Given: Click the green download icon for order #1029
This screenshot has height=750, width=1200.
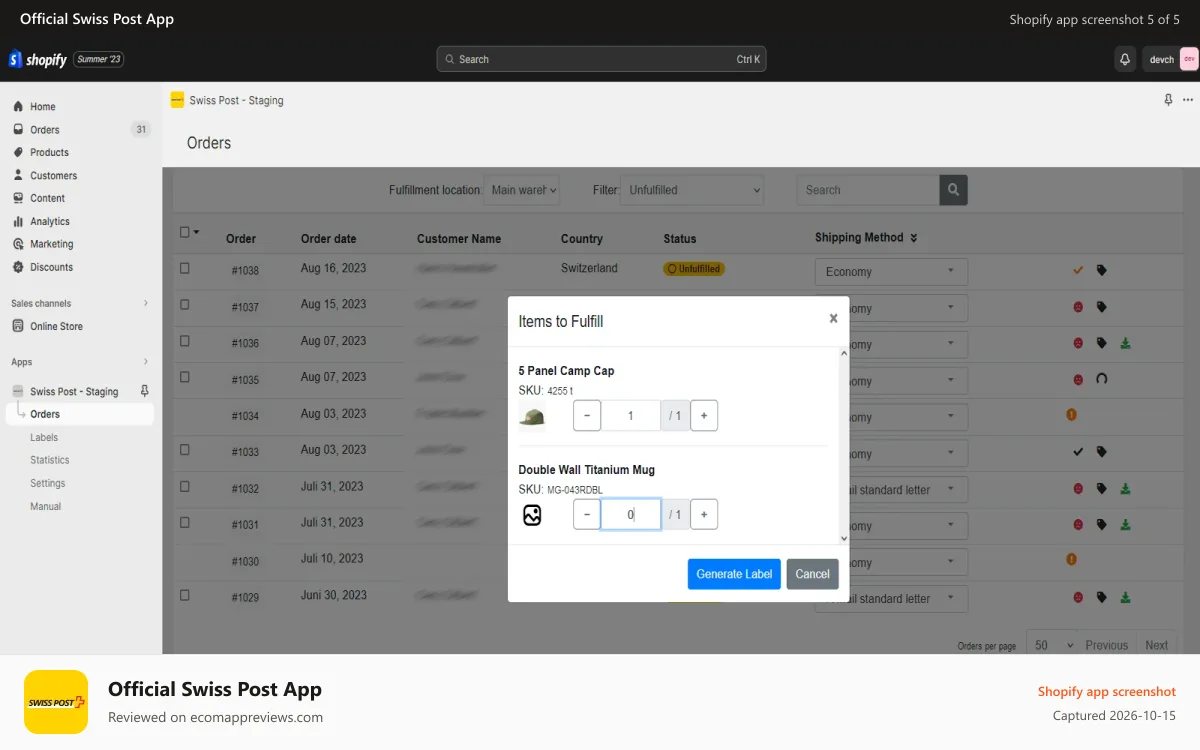Looking at the screenshot, I should tap(1126, 597).
